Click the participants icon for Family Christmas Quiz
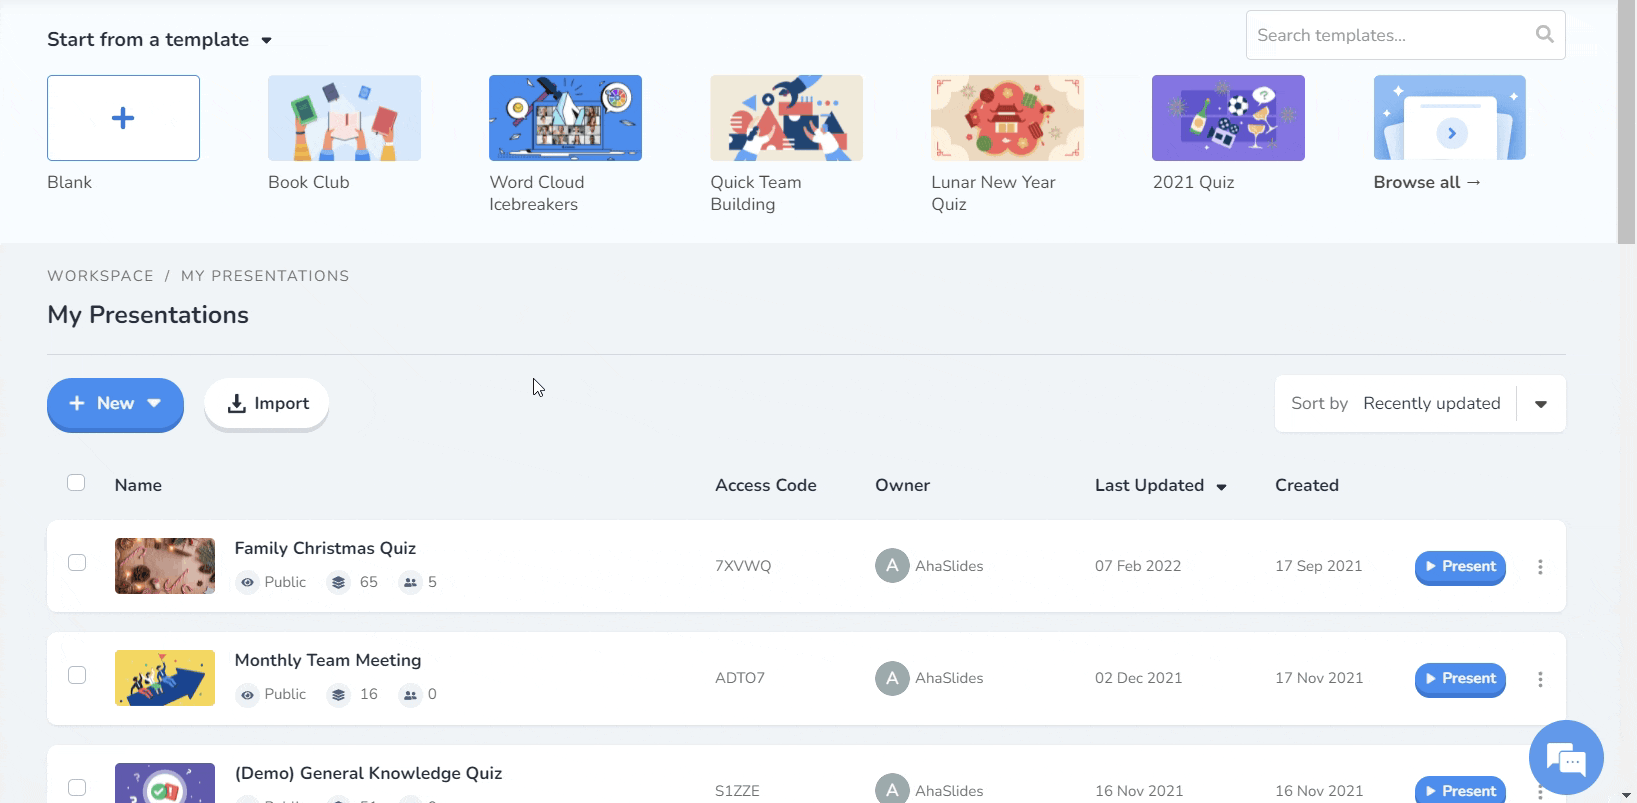 pos(410,582)
